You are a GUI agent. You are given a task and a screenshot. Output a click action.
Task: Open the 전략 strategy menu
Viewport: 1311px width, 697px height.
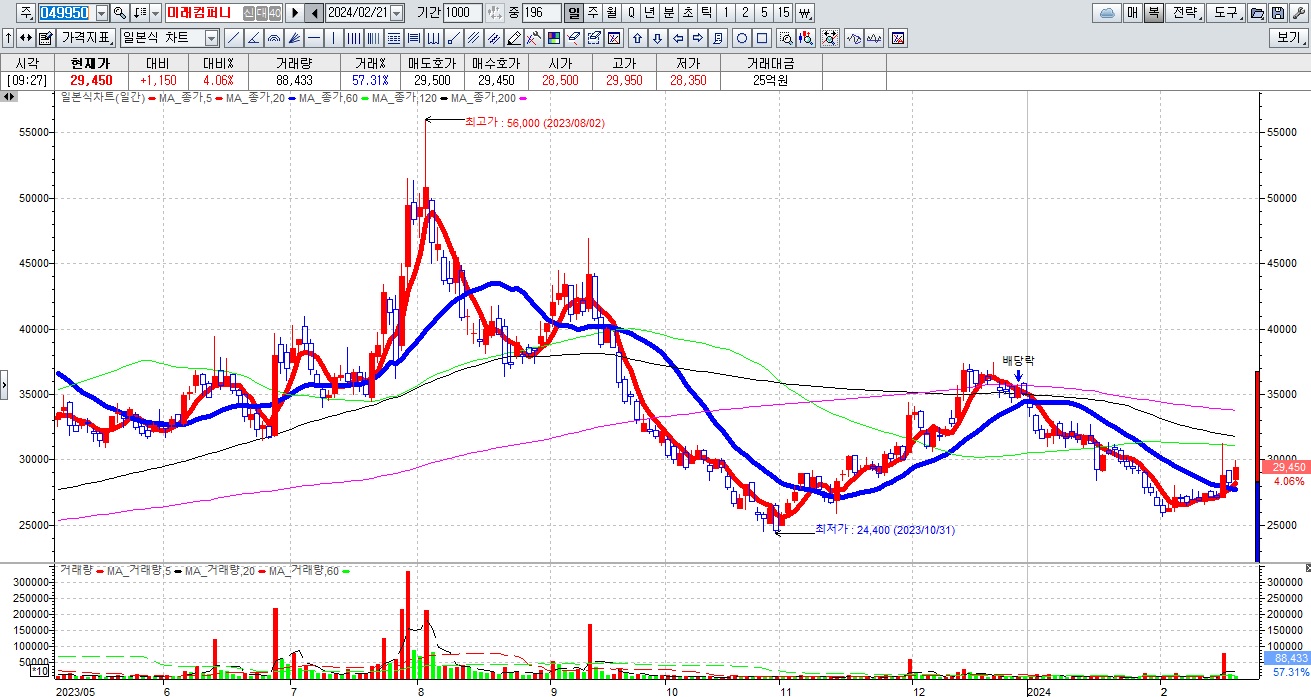tap(1186, 13)
